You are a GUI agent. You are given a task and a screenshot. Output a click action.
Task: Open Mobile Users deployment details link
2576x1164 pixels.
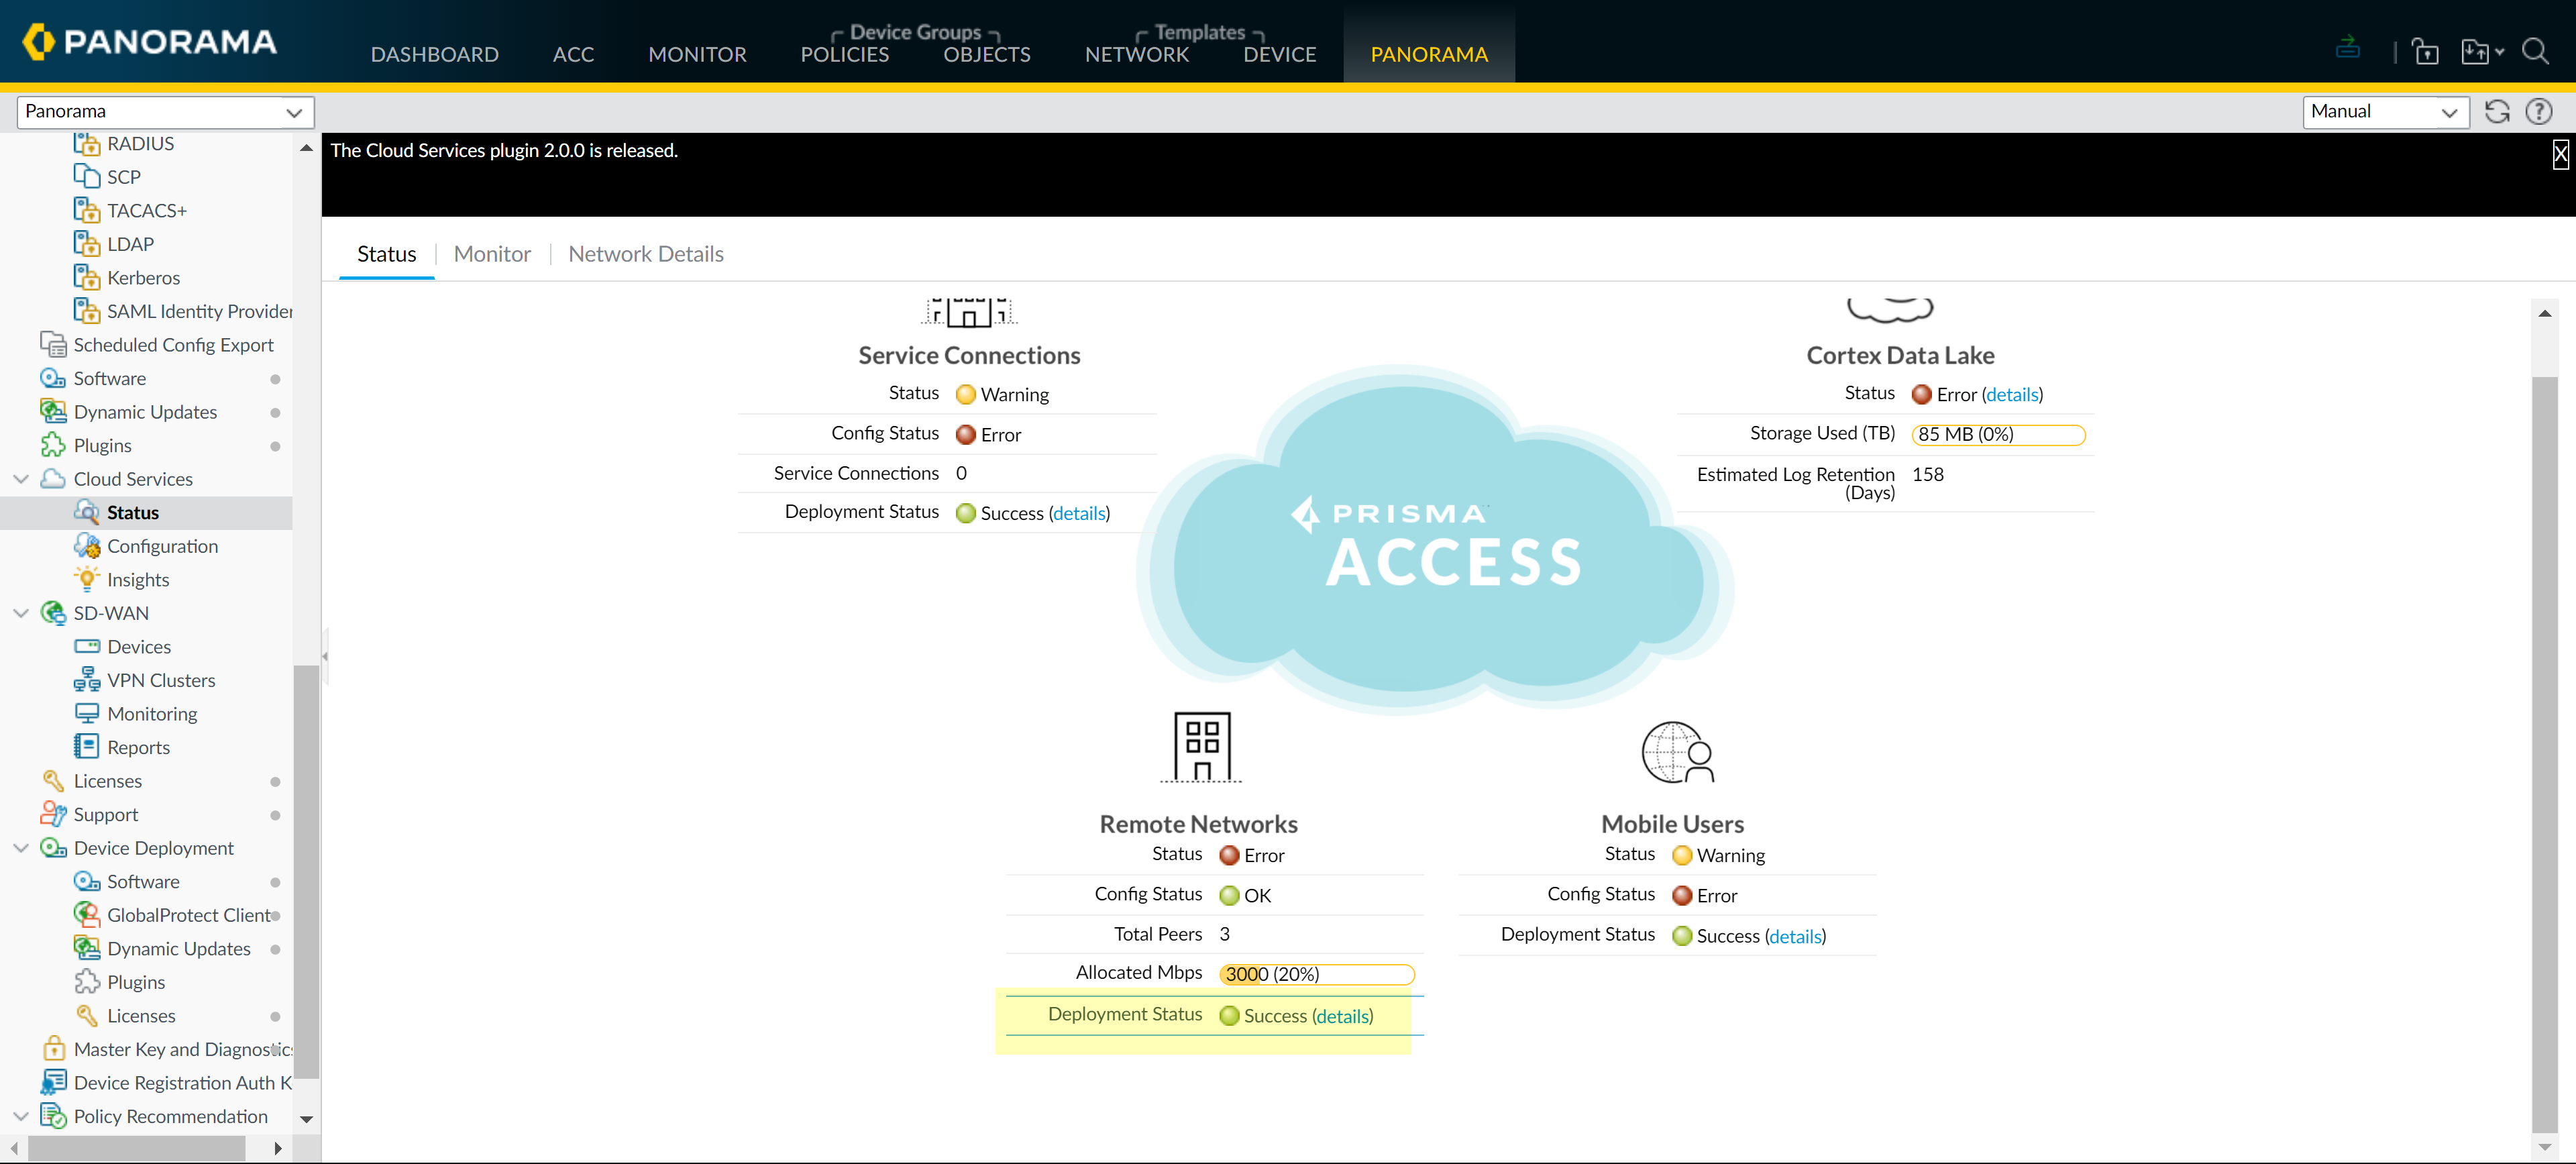pos(1795,936)
